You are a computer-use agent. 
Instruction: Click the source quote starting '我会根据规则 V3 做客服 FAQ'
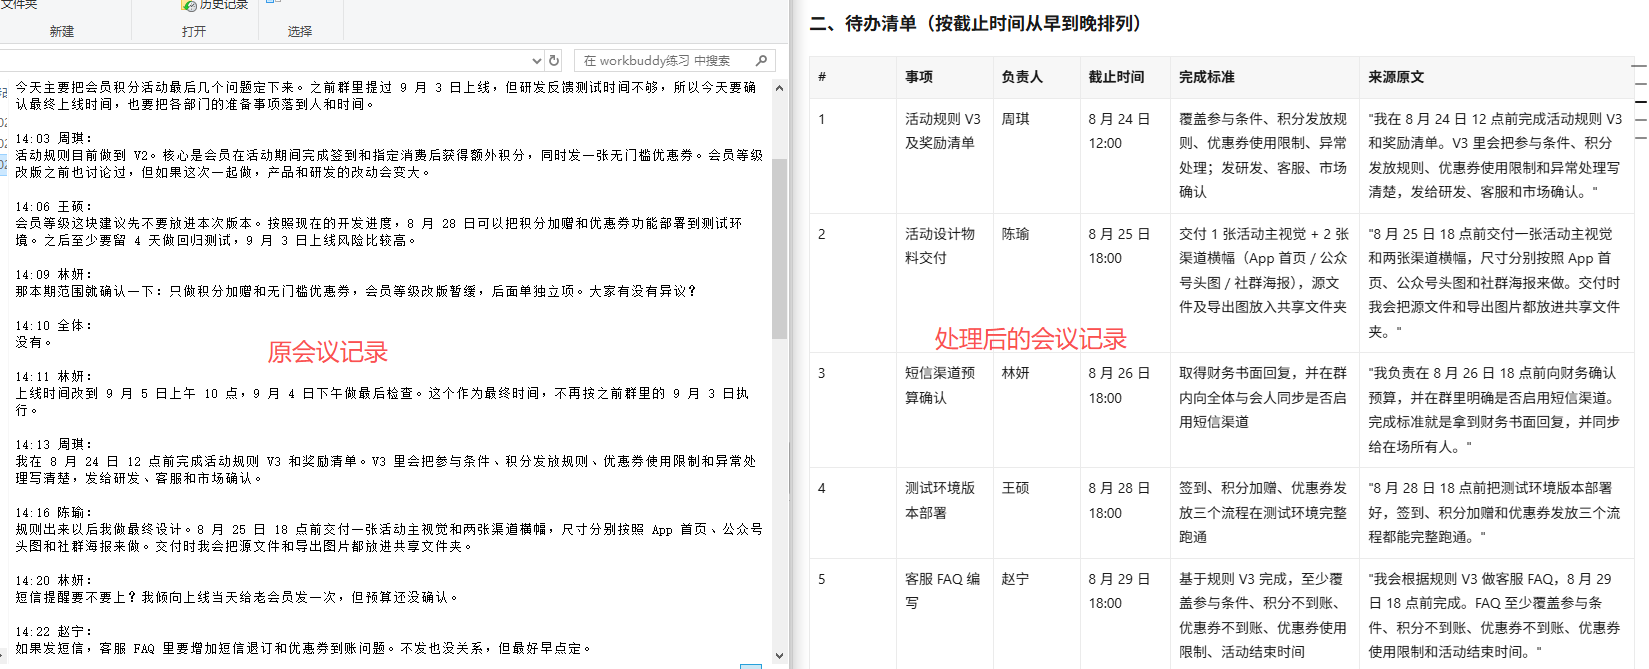pyautogui.click(x=1495, y=615)
